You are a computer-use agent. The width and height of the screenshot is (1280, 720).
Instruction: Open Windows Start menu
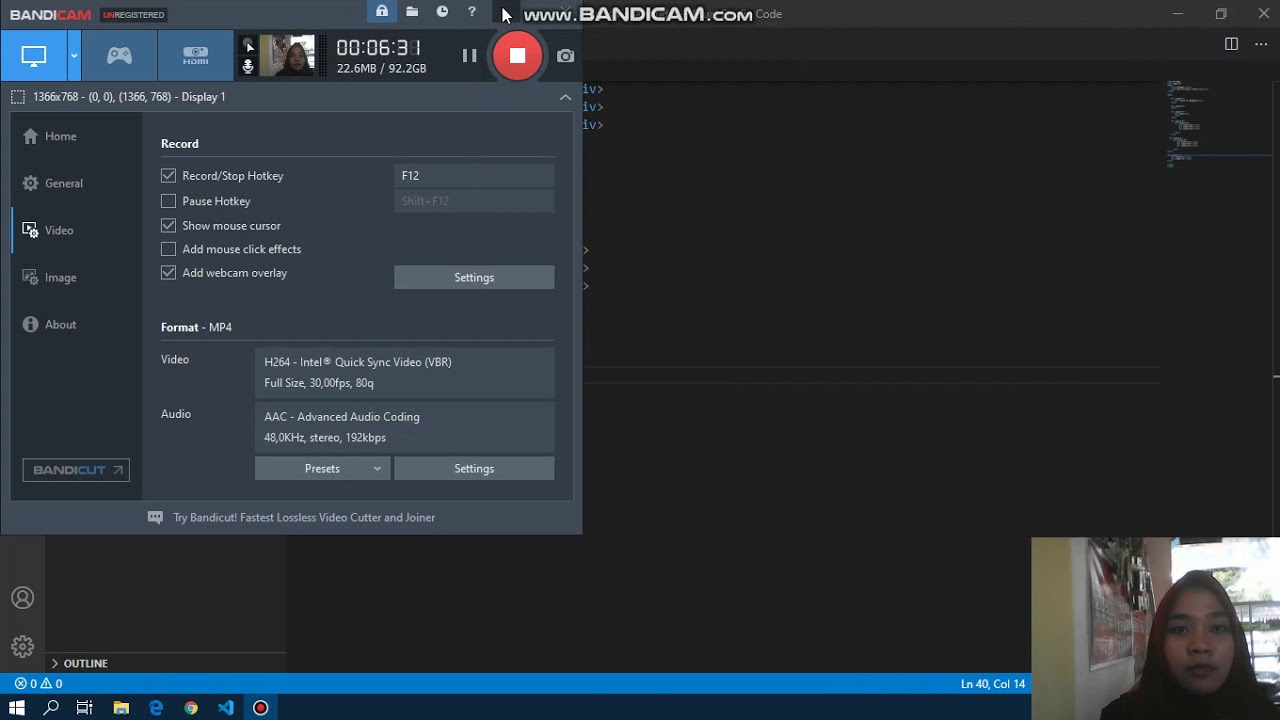pyautogui.click(x=16, y=708)
